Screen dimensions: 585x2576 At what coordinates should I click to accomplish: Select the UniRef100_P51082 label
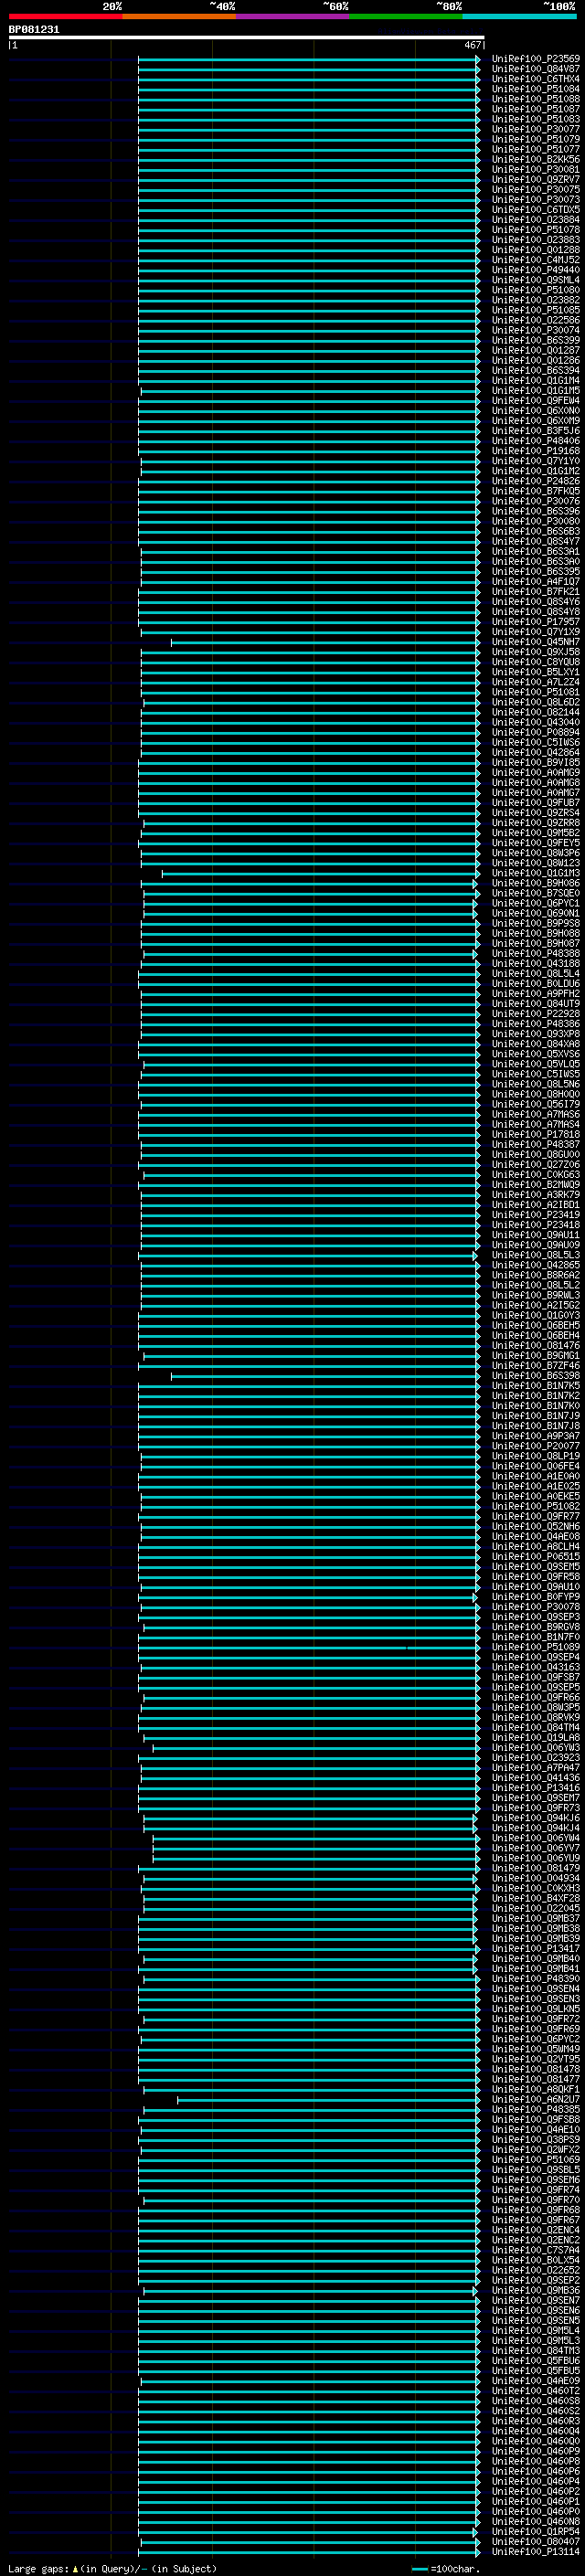point(535,1506)
